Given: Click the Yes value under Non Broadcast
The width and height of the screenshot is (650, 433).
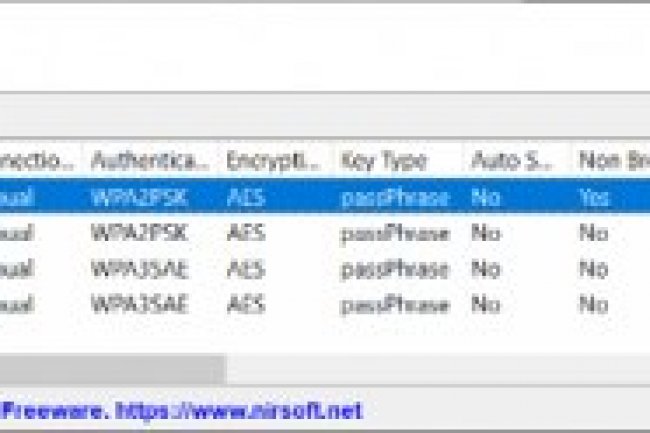Looking at the screenshot, I should pyautogui.click(x=593, y=198).
